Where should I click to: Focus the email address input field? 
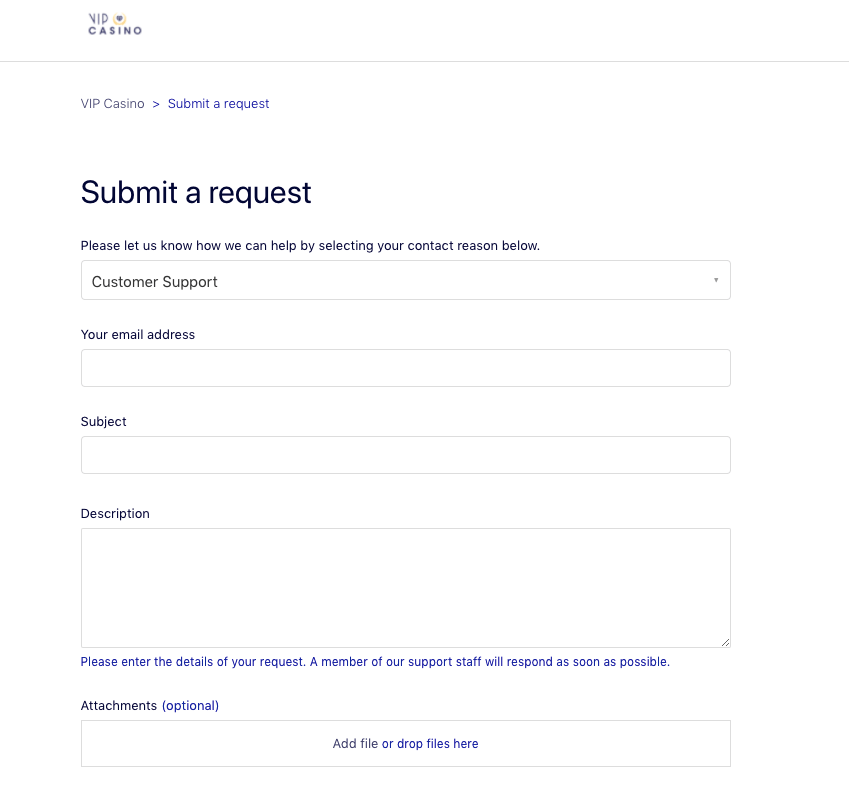pos(406,368)
